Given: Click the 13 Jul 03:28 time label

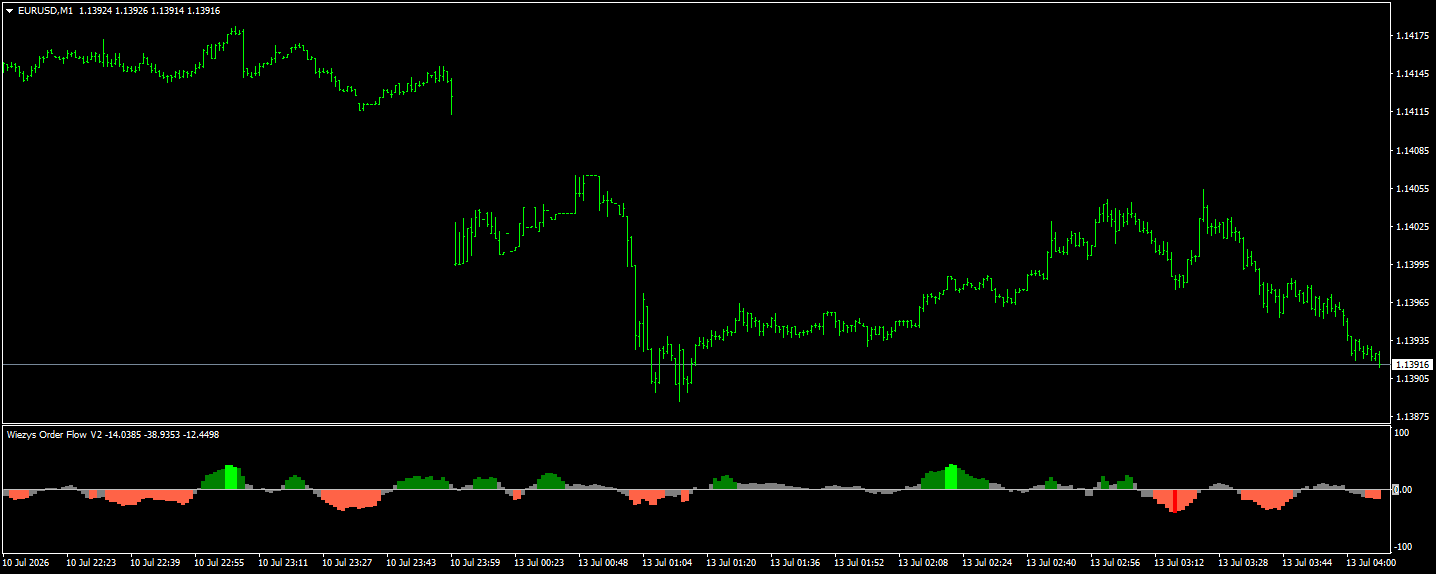Looking at the screenshot, I should (1243, 563).
